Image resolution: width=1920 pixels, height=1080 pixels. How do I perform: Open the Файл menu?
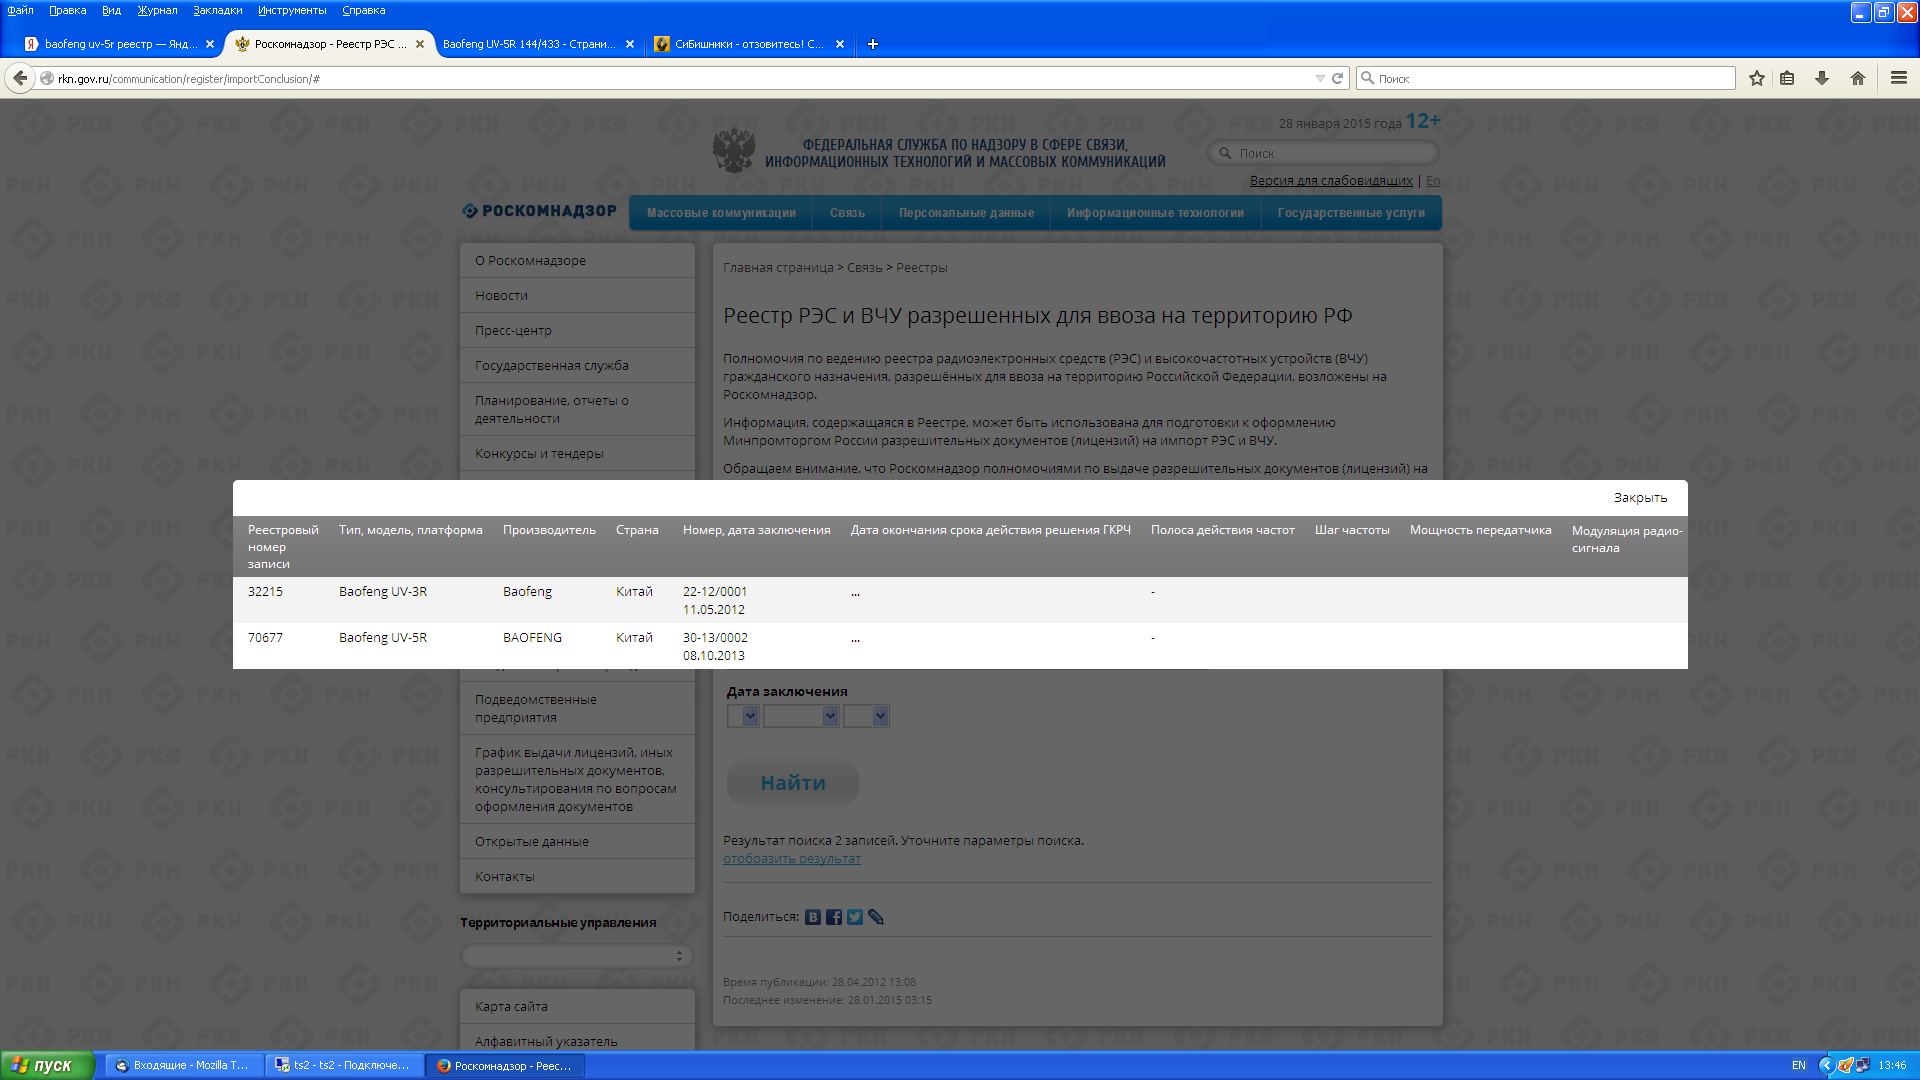[20, 10]
